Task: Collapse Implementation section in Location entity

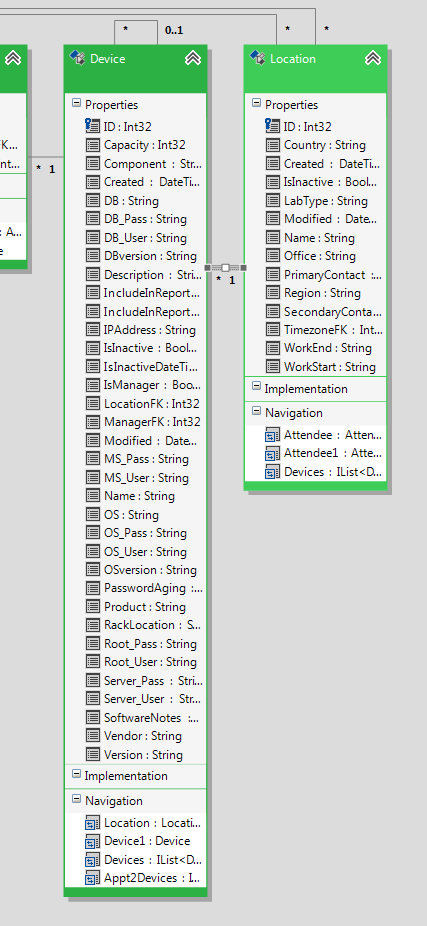Action: click(x=256, y=386)
